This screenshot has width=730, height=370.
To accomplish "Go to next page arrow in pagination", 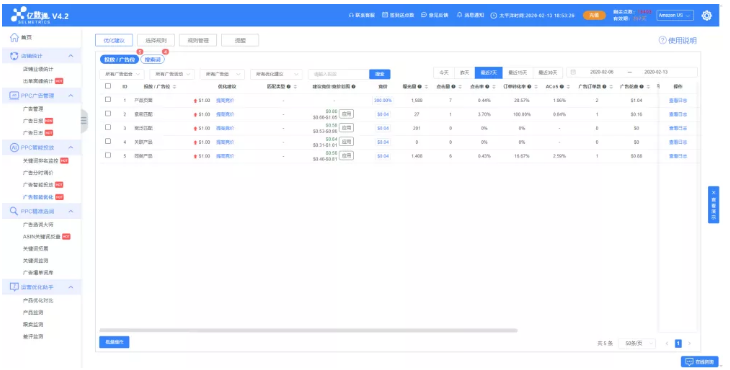I will 689,343.
